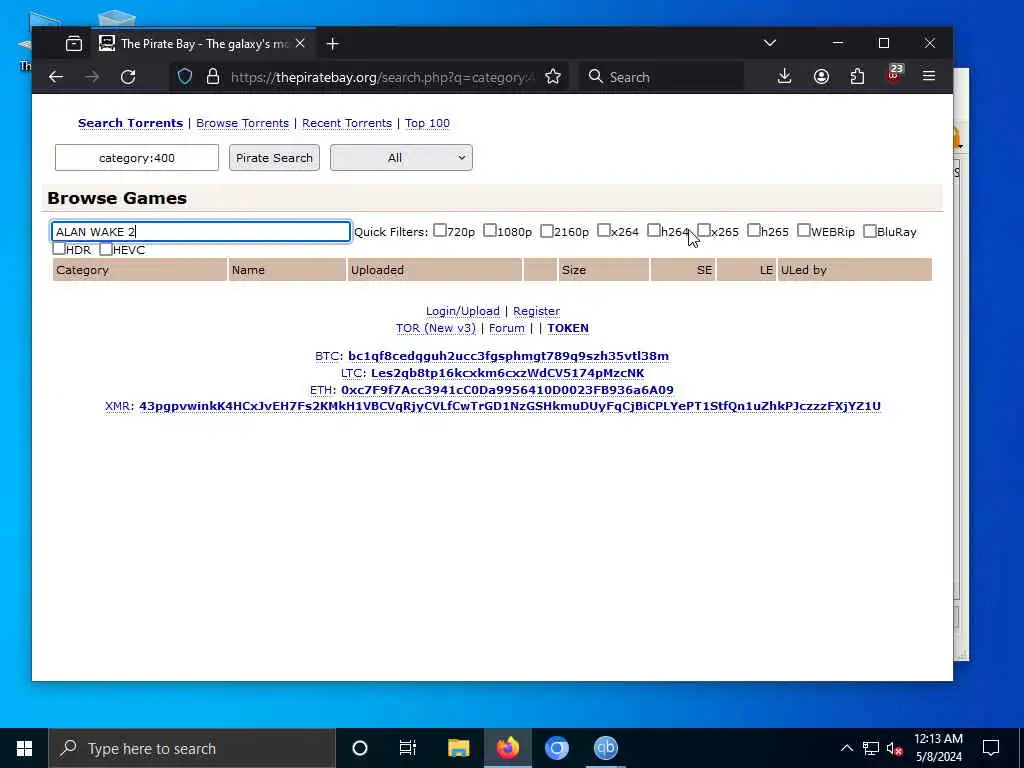This screenshot has width=1024, height=768.
Task: Open the Extensions puzzle icon
Action: 857,76
